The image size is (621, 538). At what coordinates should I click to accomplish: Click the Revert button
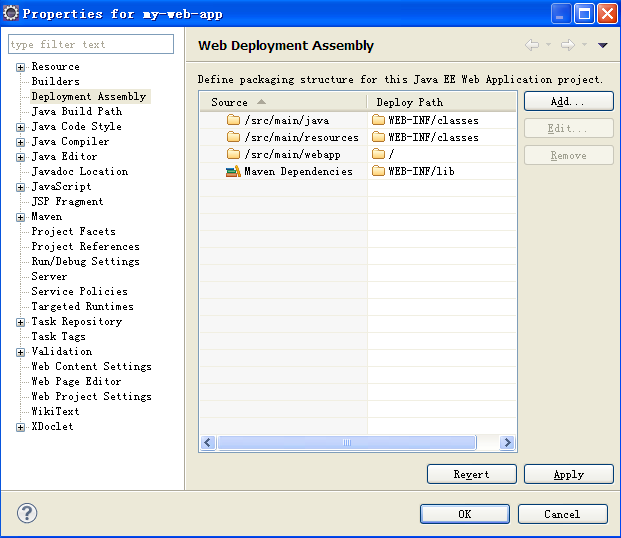pyautogui.click(x=472, y=474)
